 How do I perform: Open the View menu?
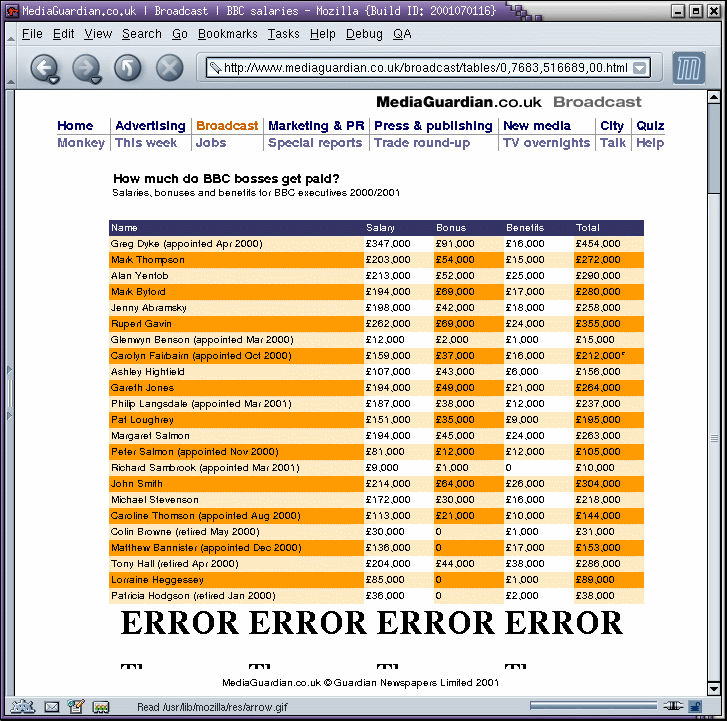click(x=98, y=34)
